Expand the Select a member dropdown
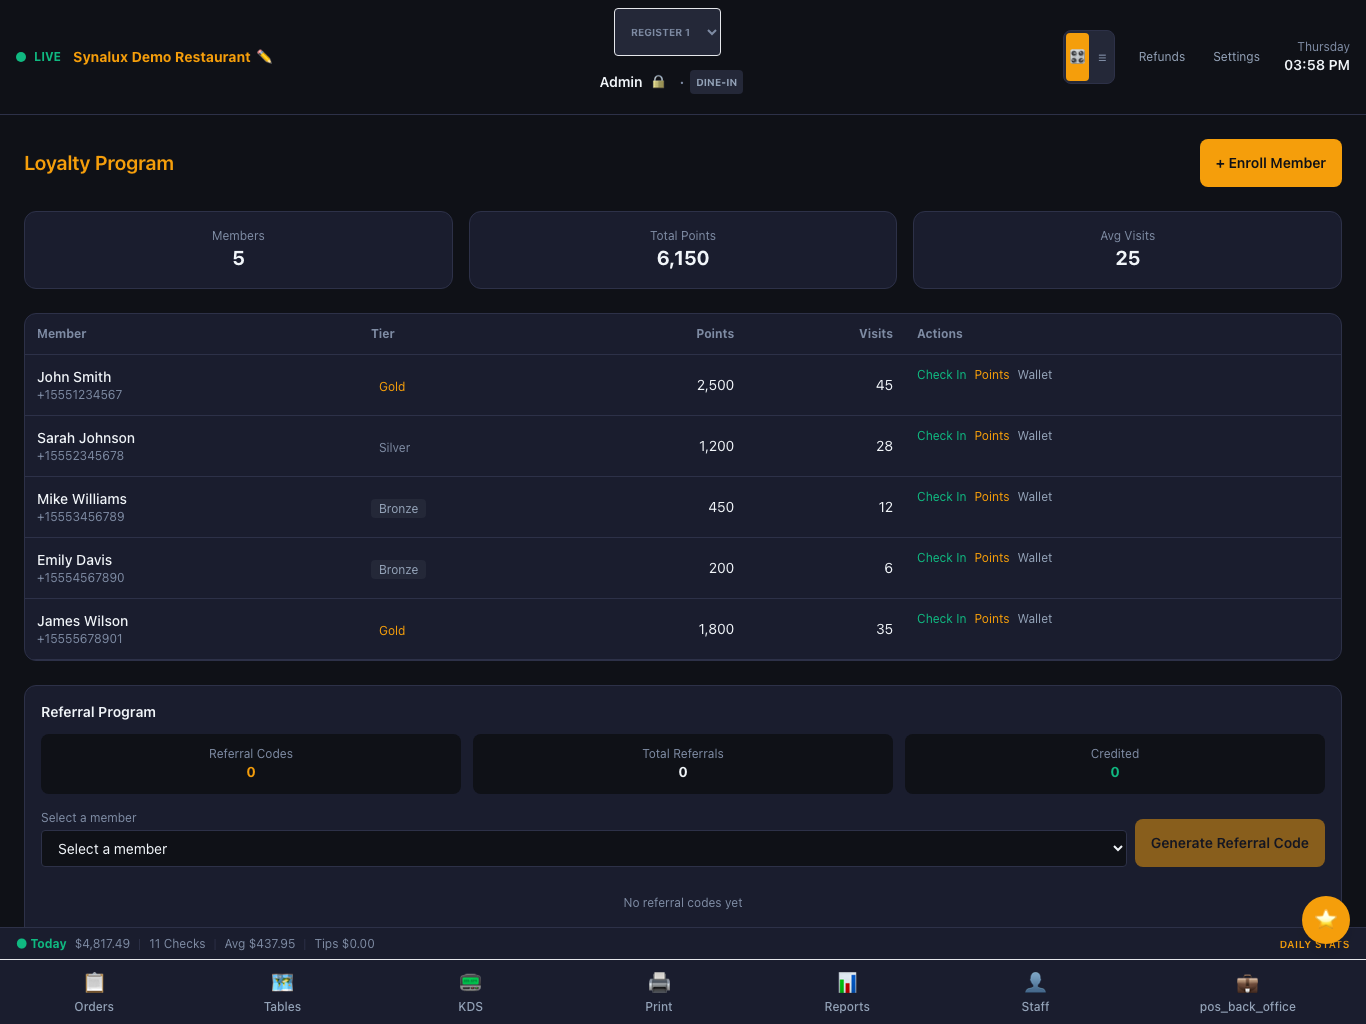The image size is (1366, 1024). pos(584,849)
